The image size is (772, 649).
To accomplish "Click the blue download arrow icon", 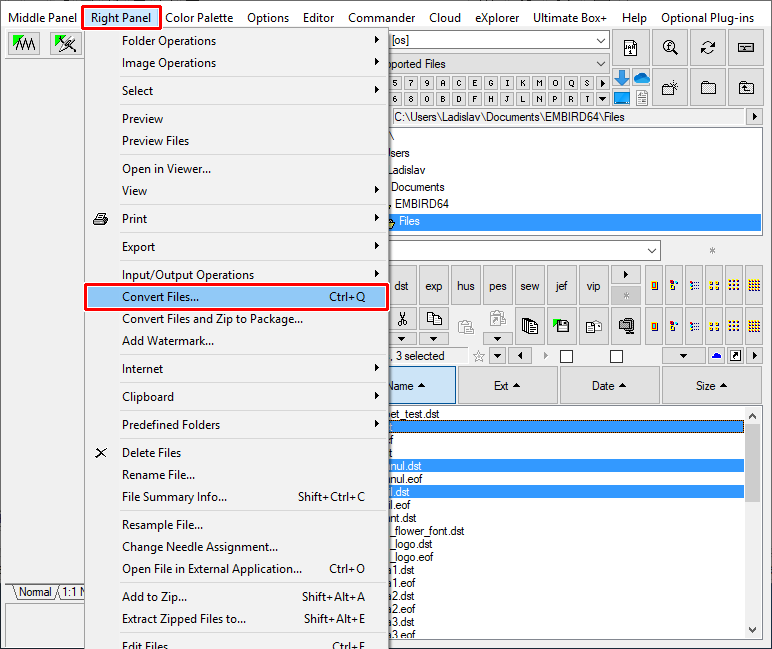I will point(622,78).
